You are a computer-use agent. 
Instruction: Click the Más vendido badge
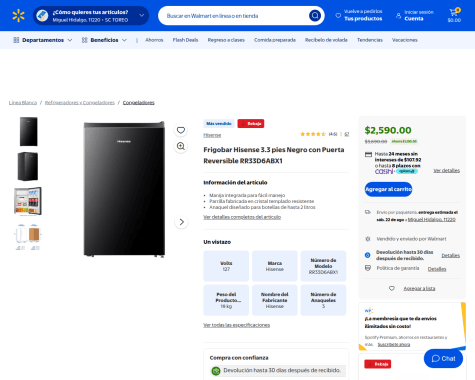click(x=219, y=124)
